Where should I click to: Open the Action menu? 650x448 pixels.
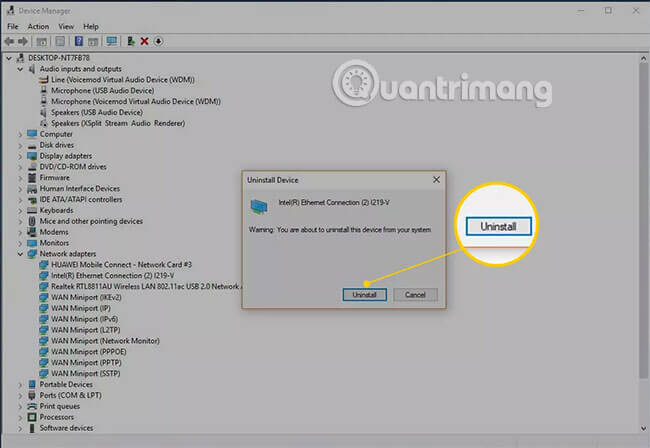click(x=38, y=27)
